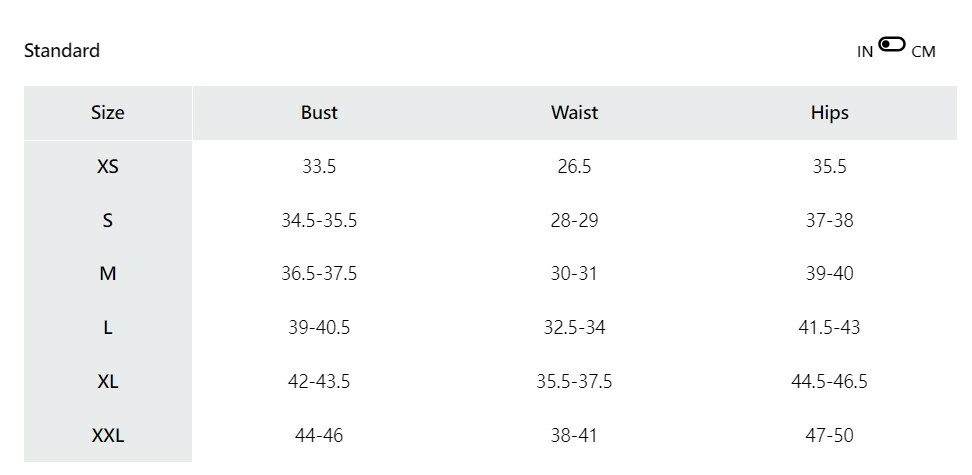Click the XXL hips value 47-50
The height and width of the screenshot is (475, 972).
[829, 436]
